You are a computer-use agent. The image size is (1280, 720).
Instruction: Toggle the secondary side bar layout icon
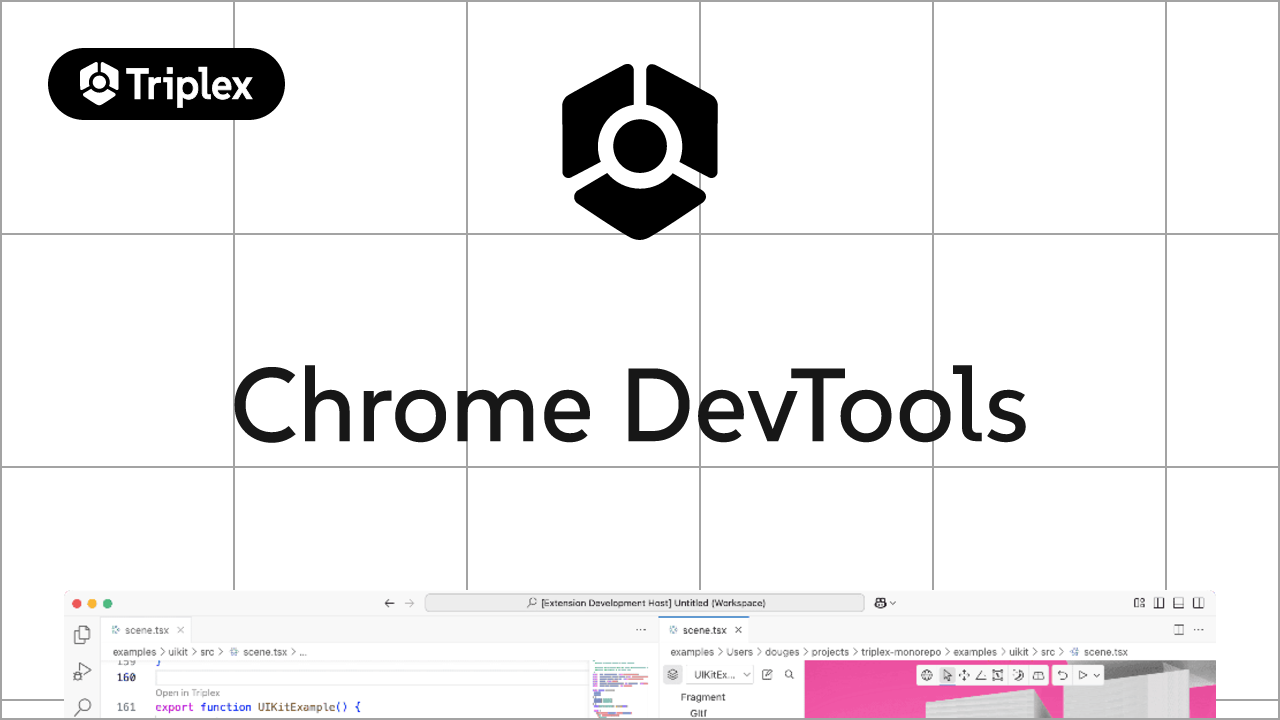point(1198,602)
